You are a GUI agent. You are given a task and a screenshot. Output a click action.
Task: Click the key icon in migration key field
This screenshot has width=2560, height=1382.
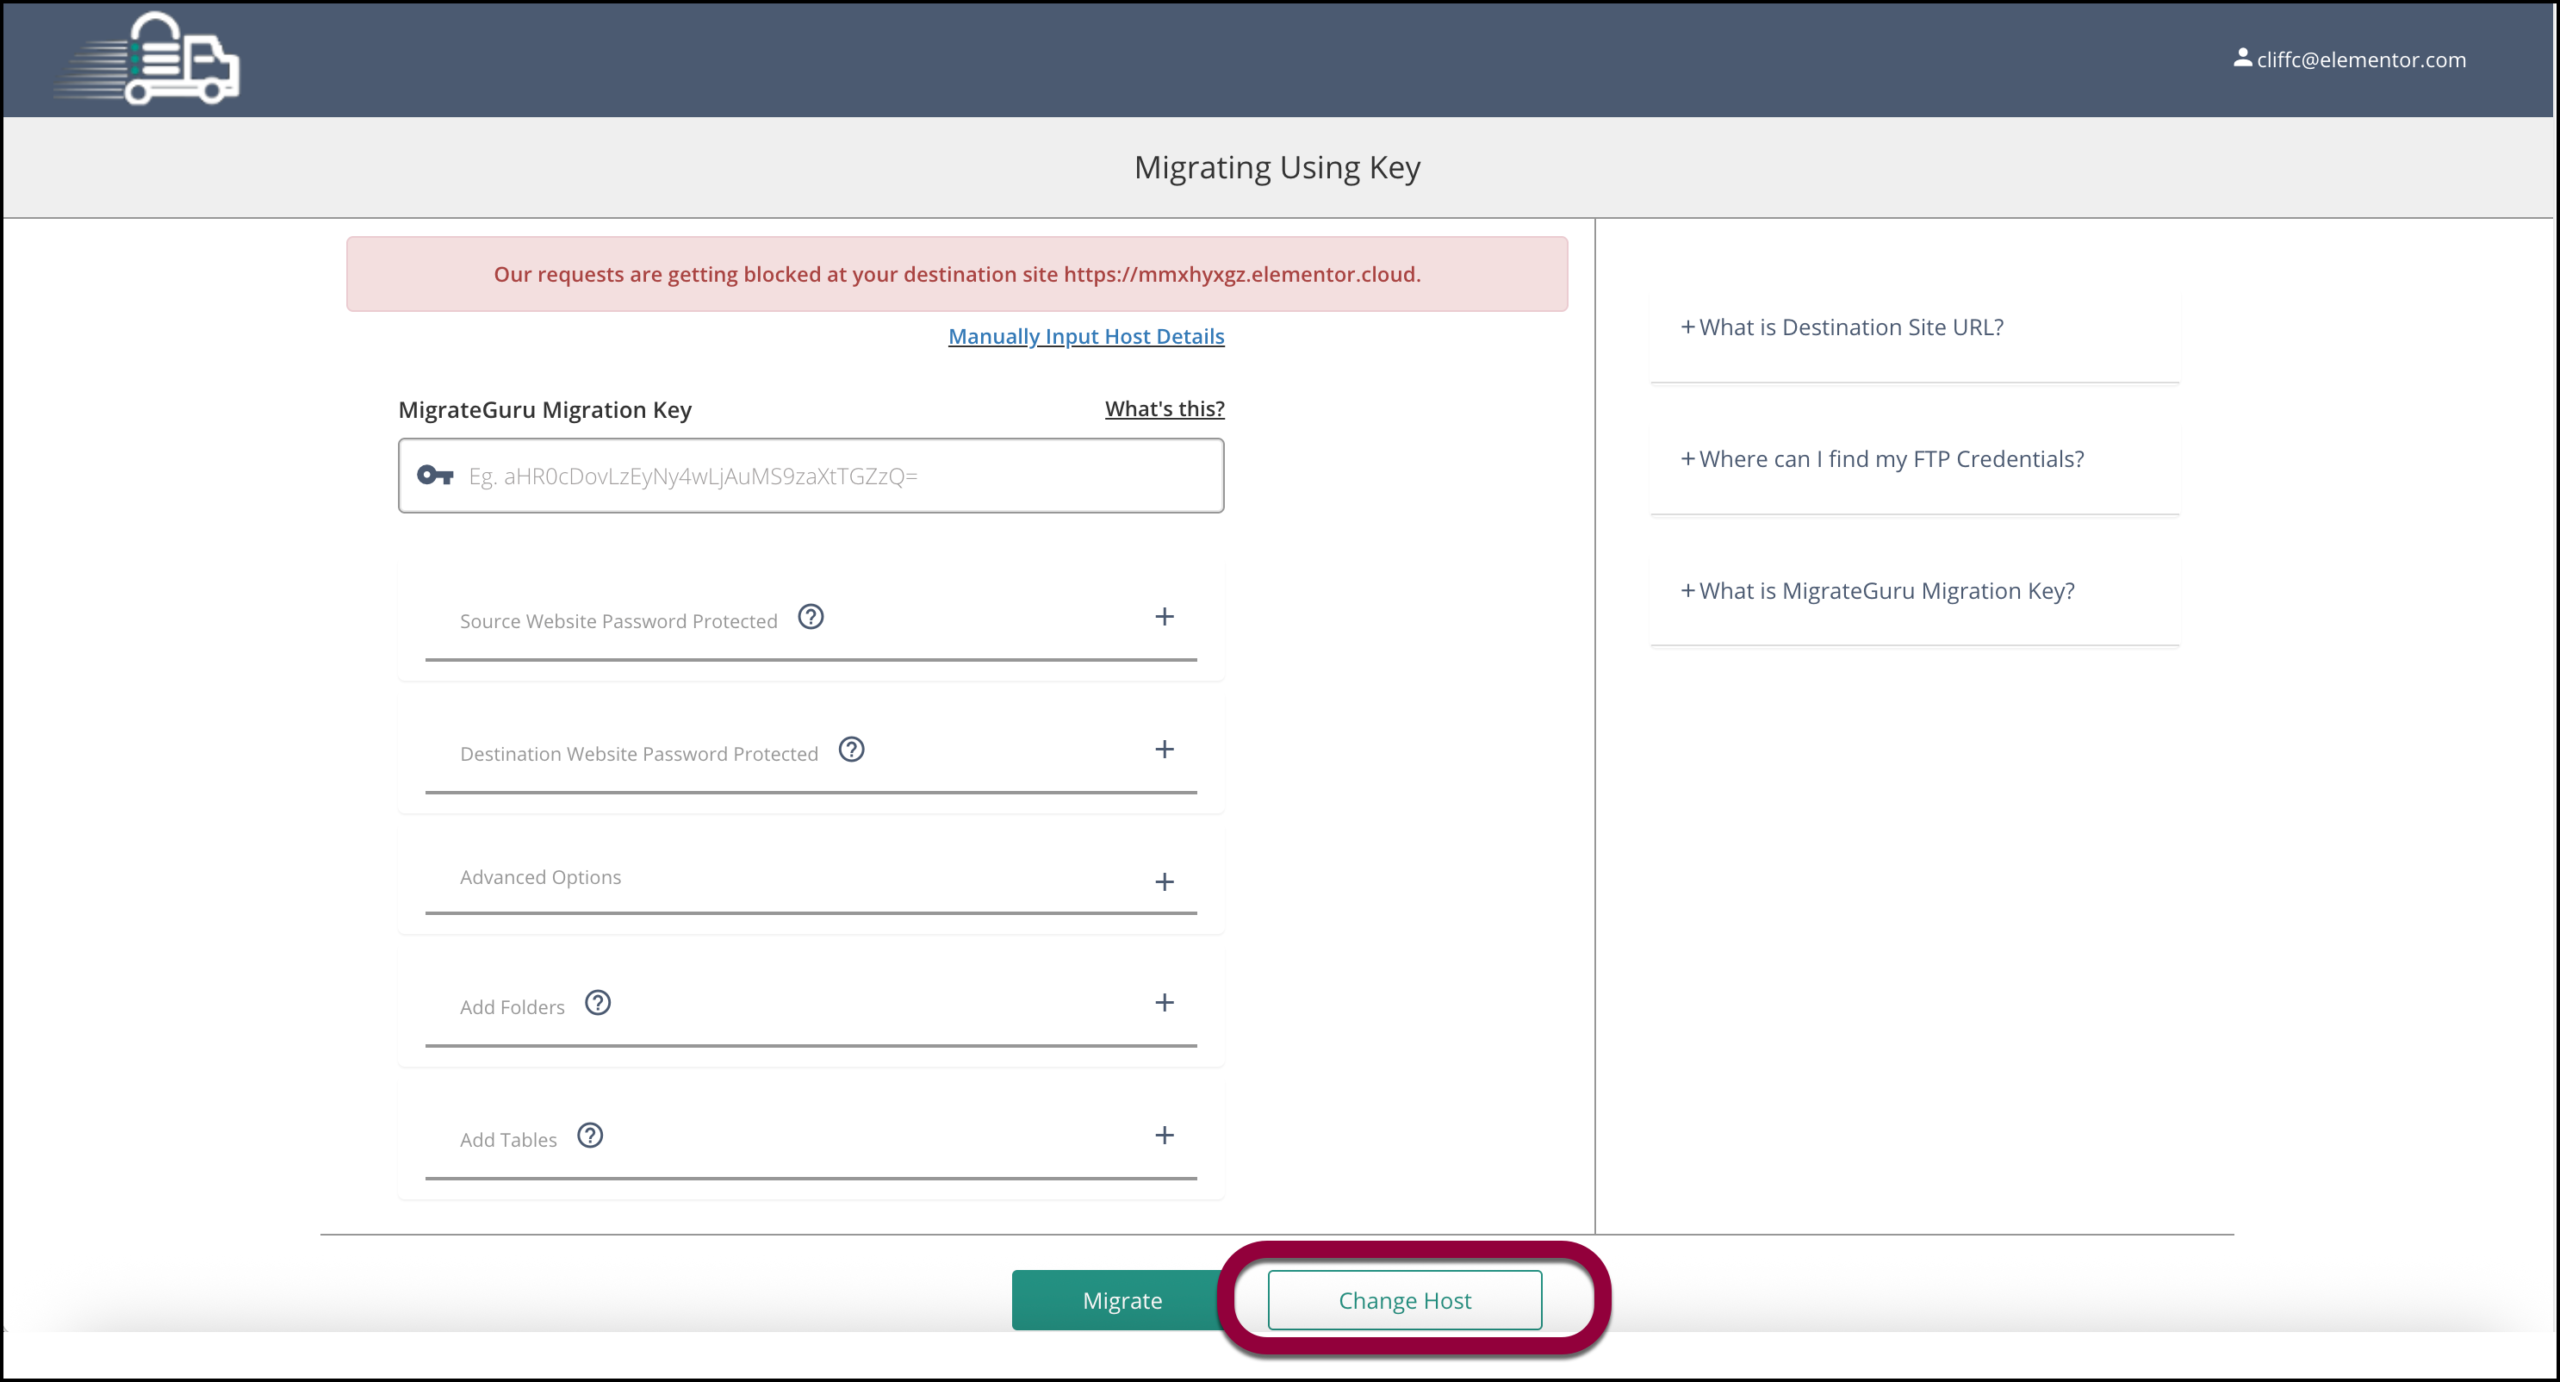pos(435,475)
